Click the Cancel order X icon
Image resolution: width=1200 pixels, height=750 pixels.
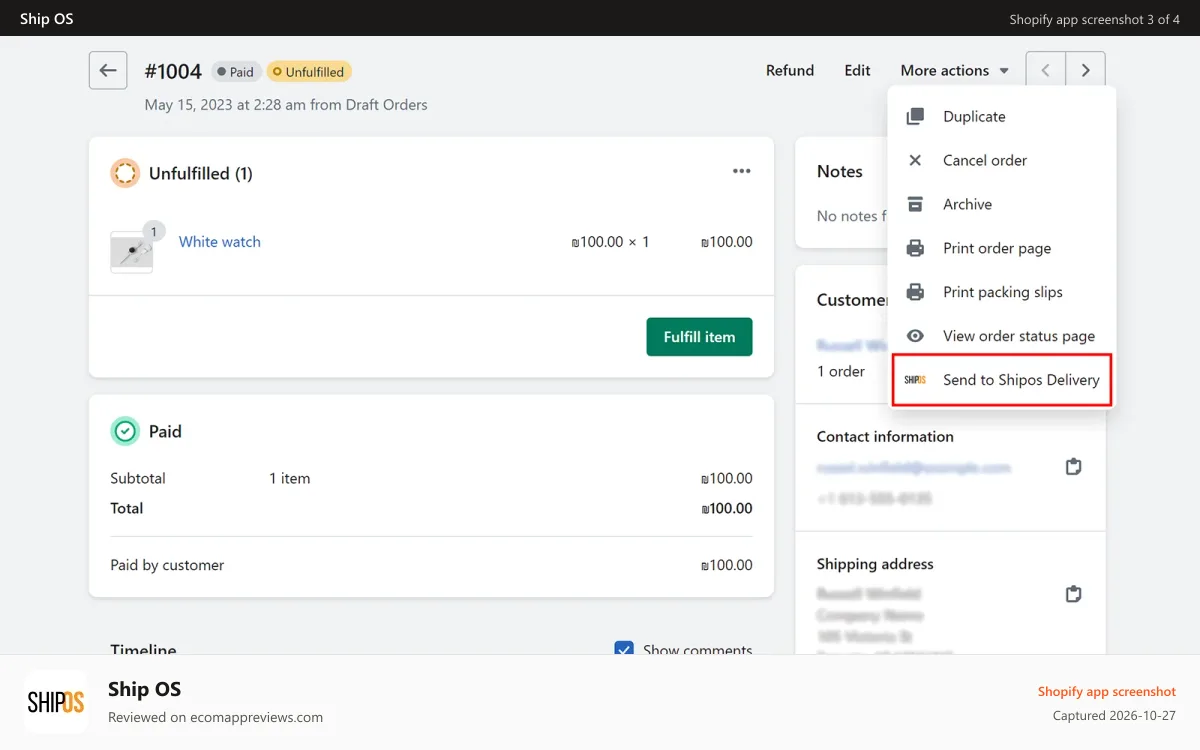pyautogui.click(x=915, y=160)
